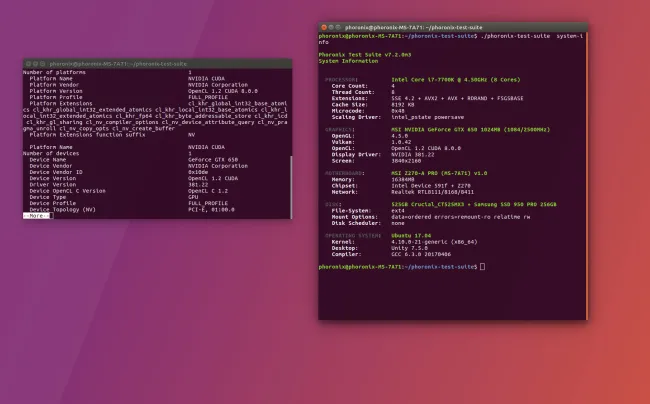The height and width of the screenshot is (404, 650).
Task: Click the 'NVIDIA 381.22' display driver value
Action: click(x=412, y=154)
